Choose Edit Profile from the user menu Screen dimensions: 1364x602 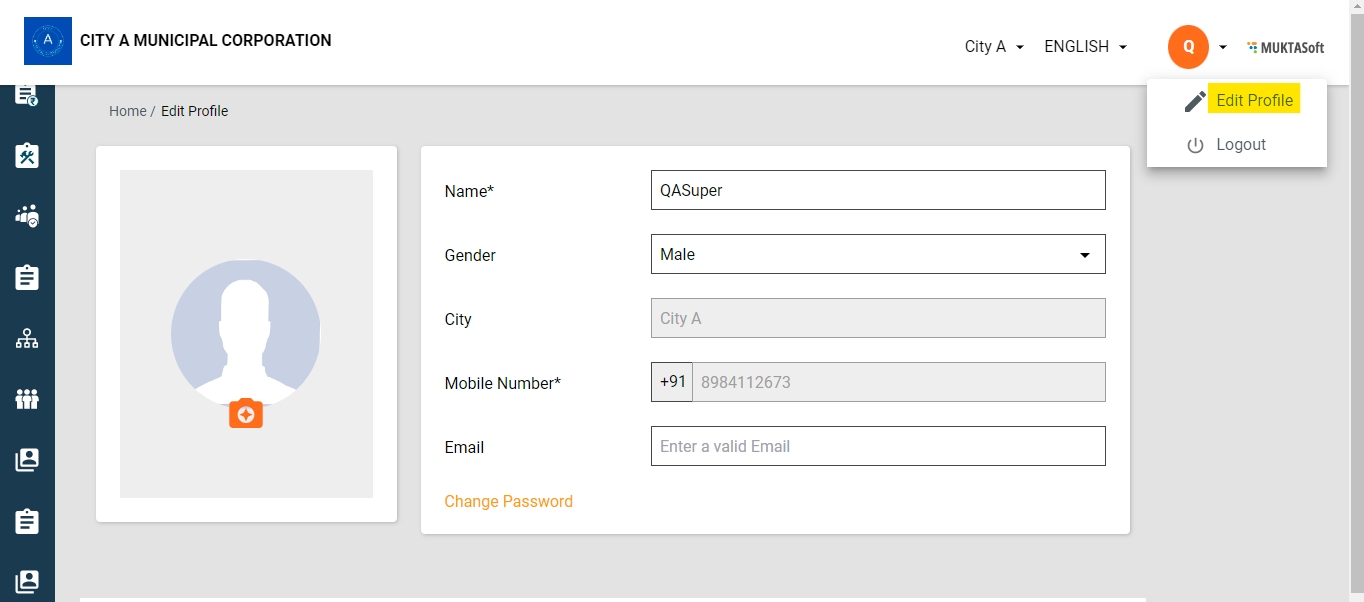click(1254, 101)
